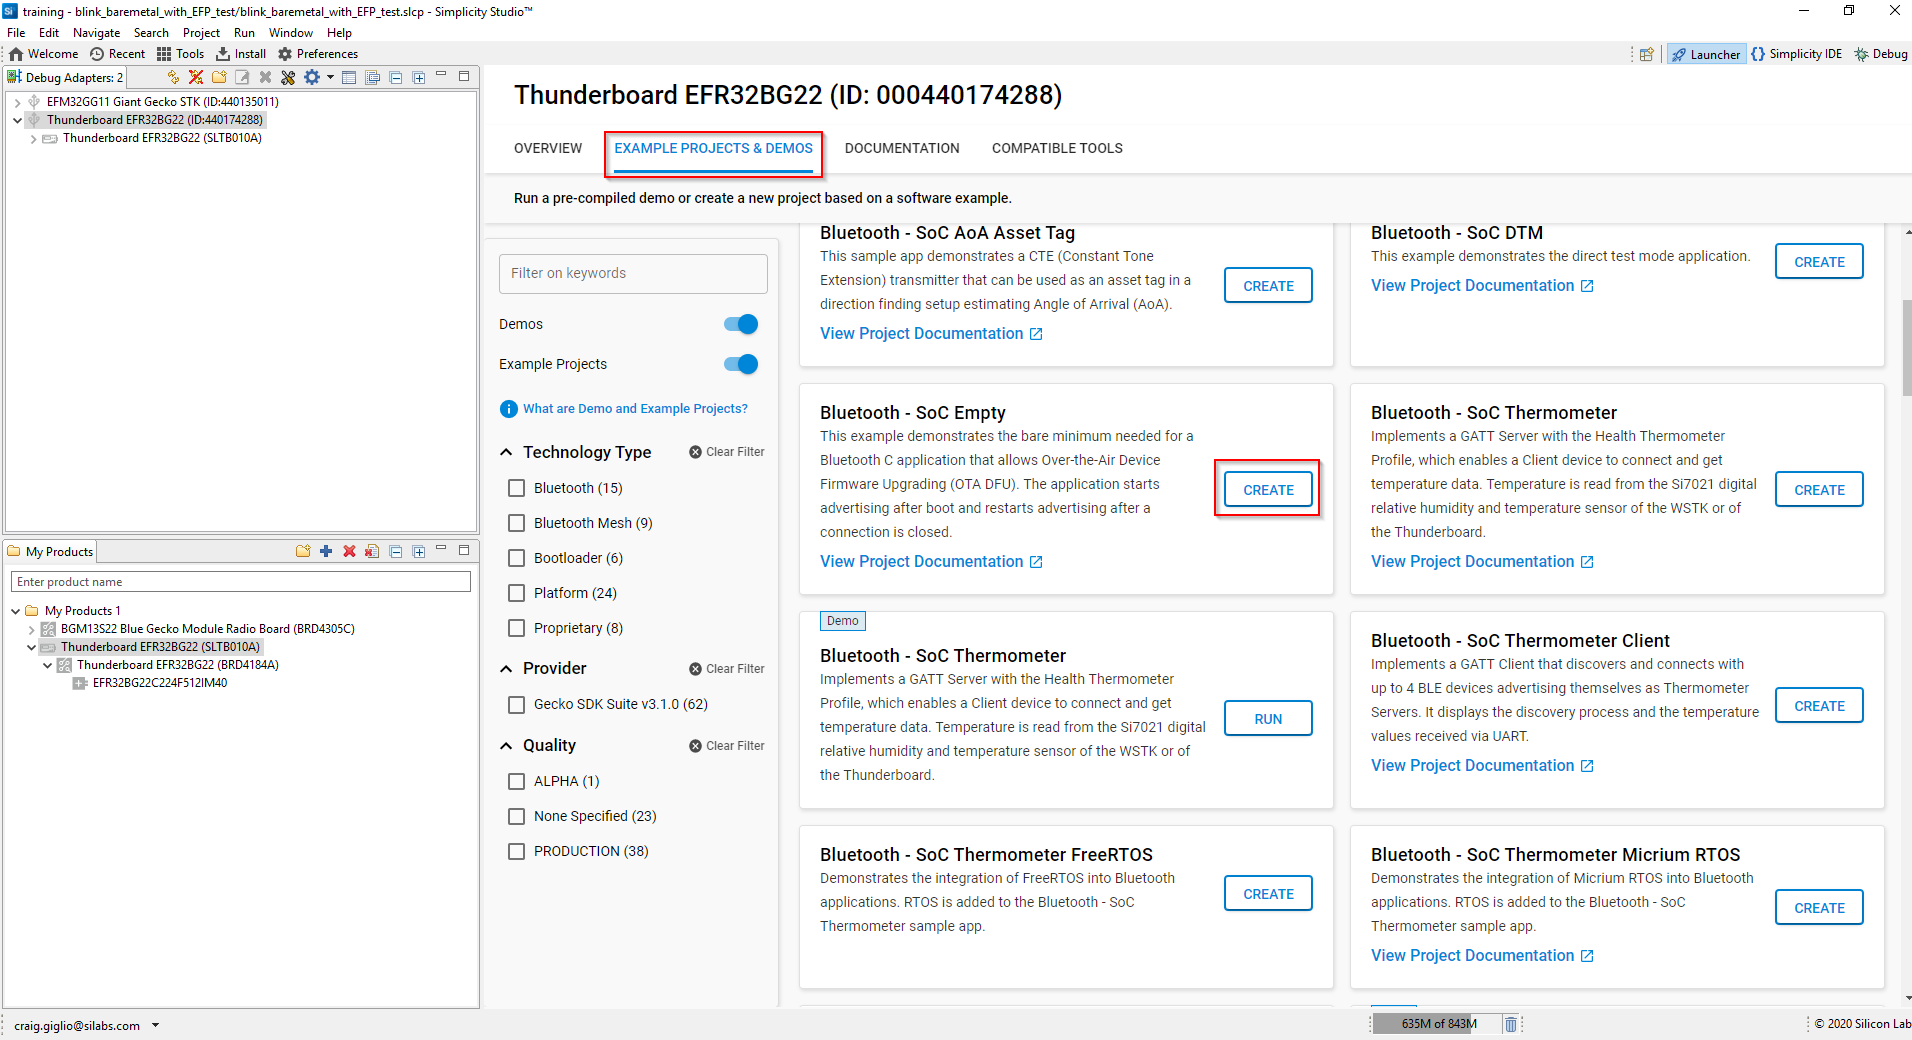
Task: Expand BGM13S22 Blue Gecko Module tree node
Action: point(31,629)
